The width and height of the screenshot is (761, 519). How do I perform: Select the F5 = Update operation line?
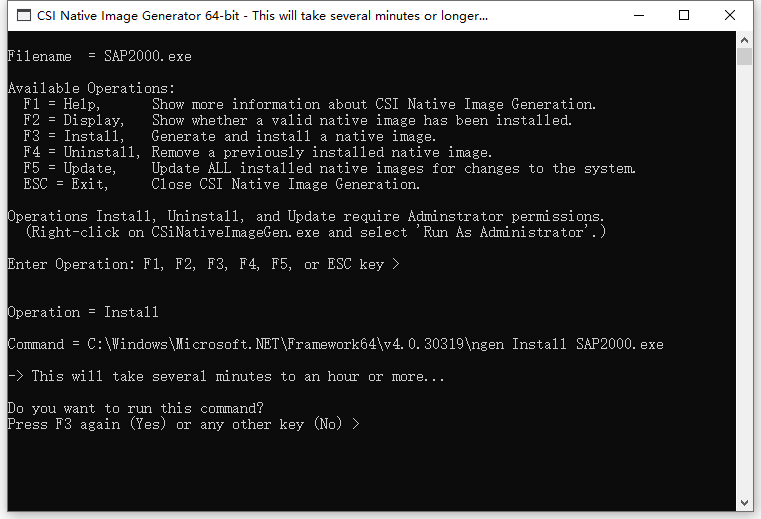(329, 168)
